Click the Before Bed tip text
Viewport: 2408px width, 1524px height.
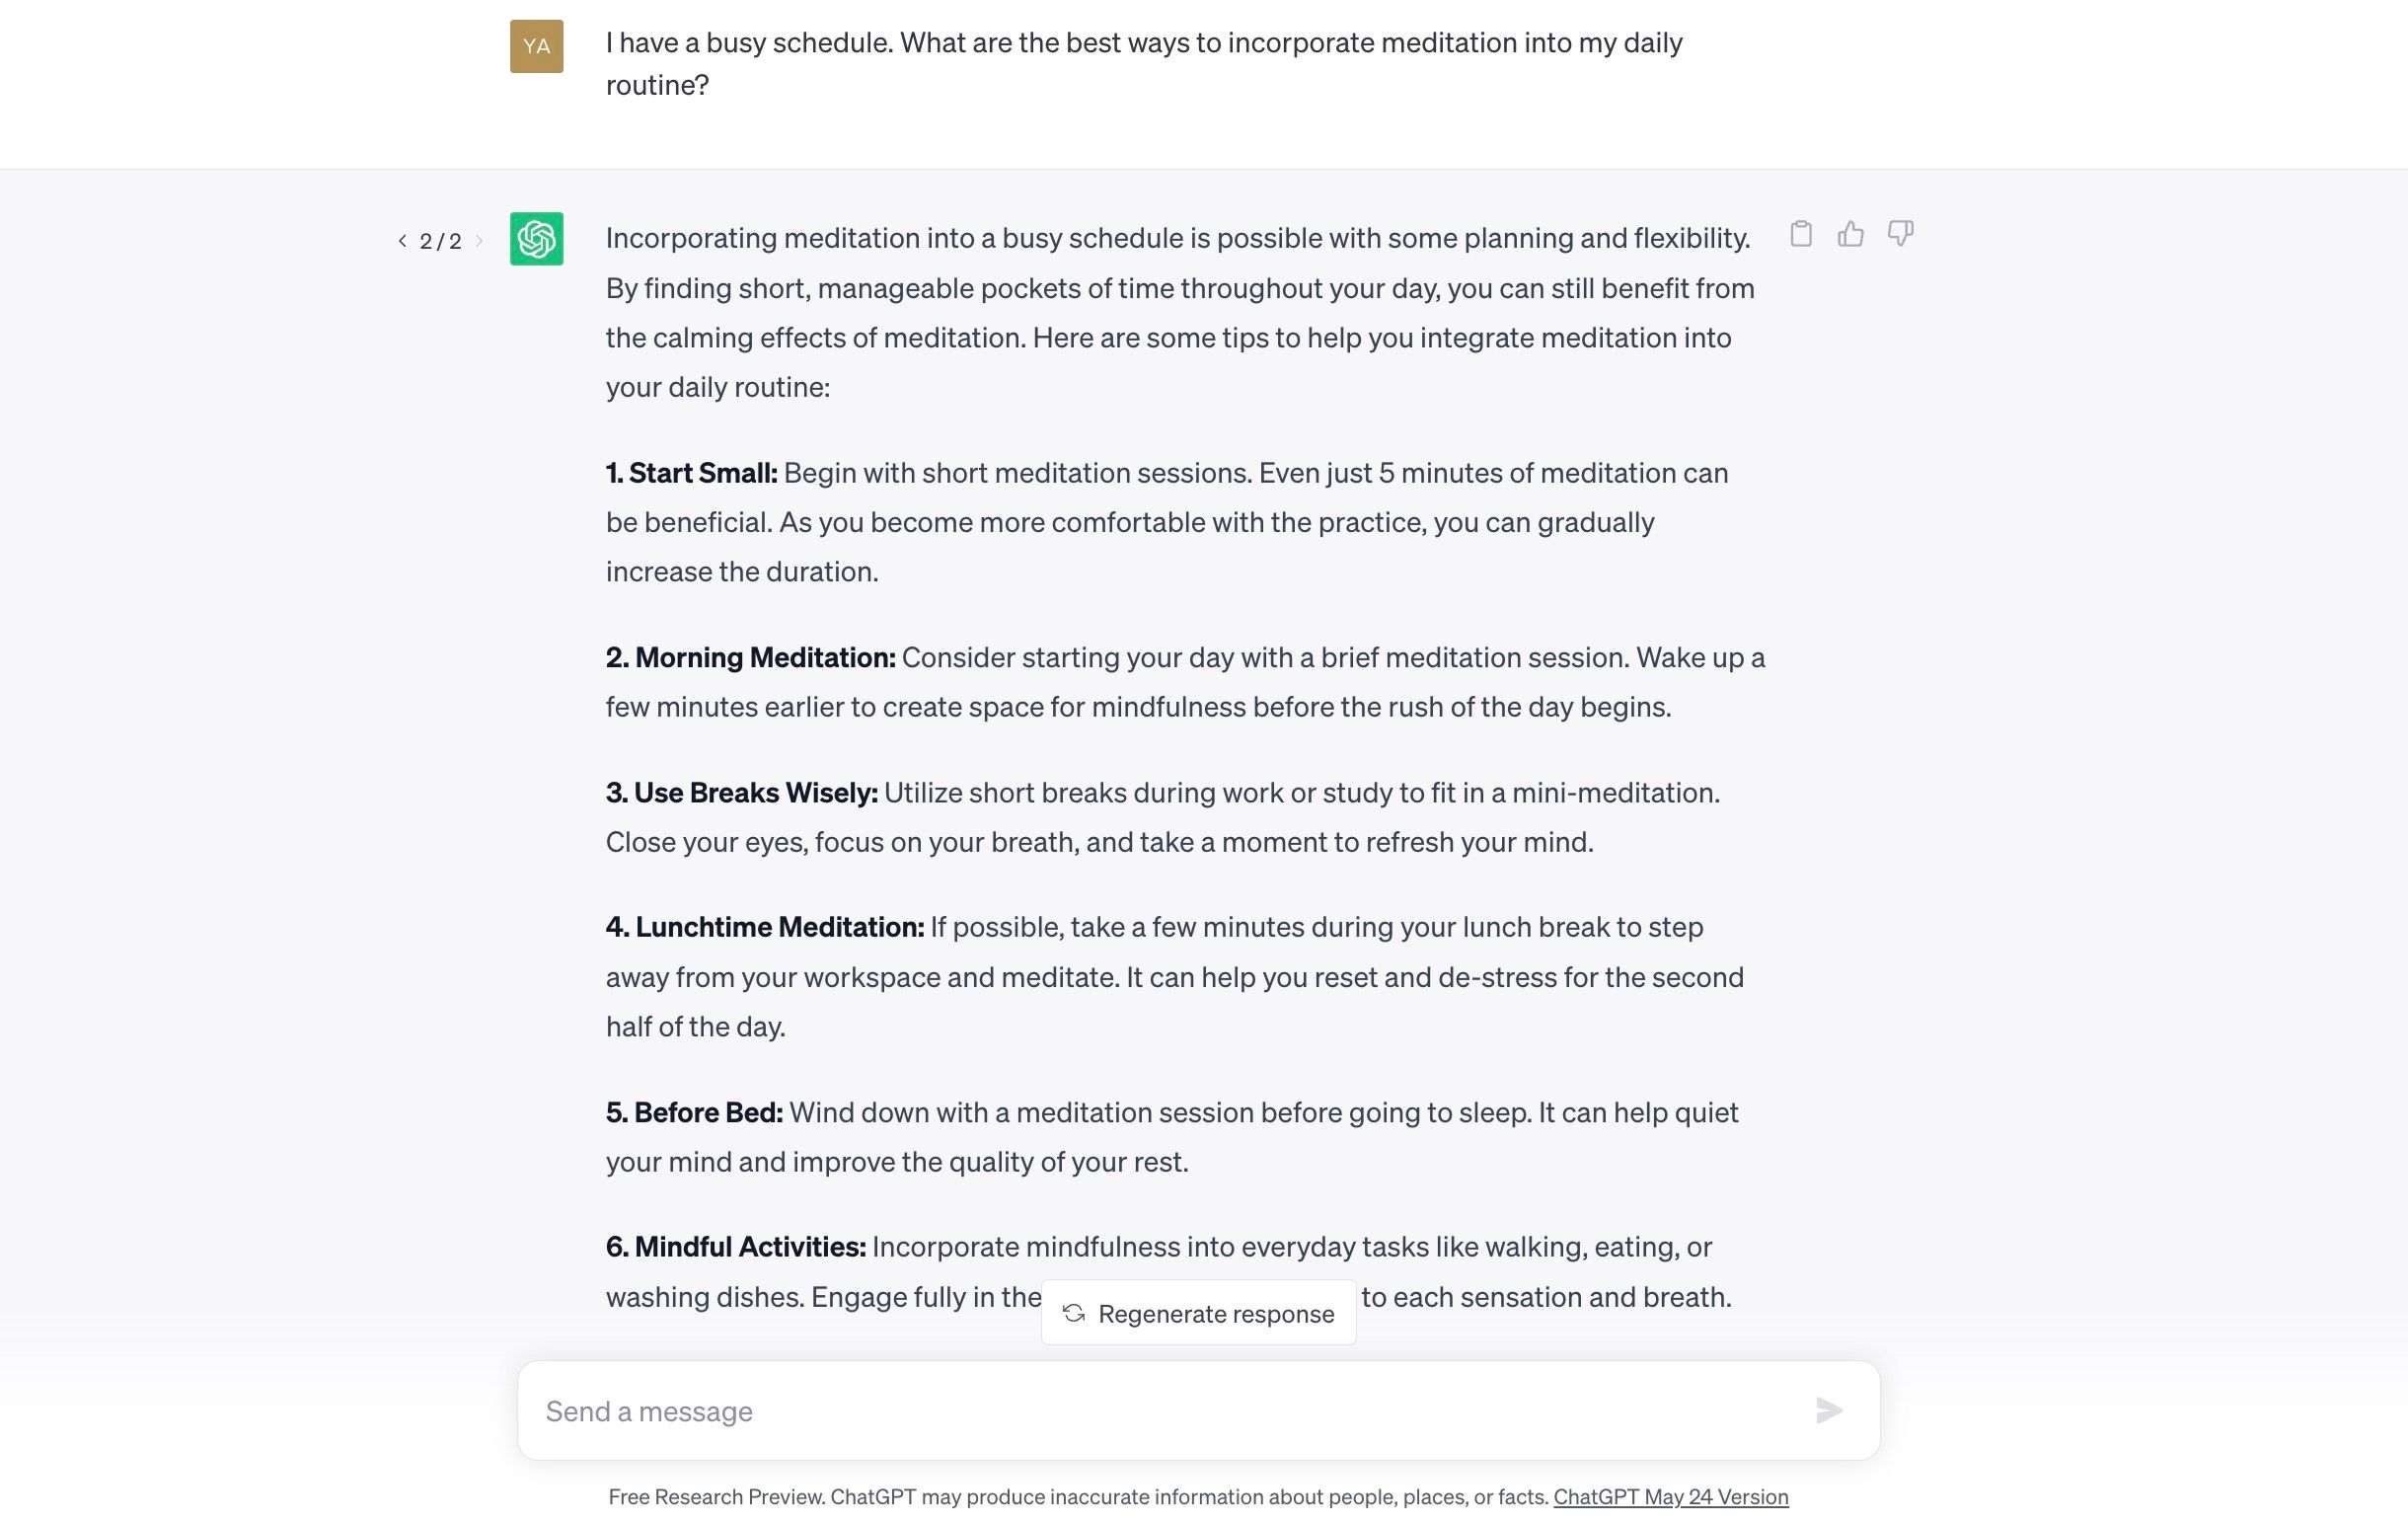click(695, 1112)
